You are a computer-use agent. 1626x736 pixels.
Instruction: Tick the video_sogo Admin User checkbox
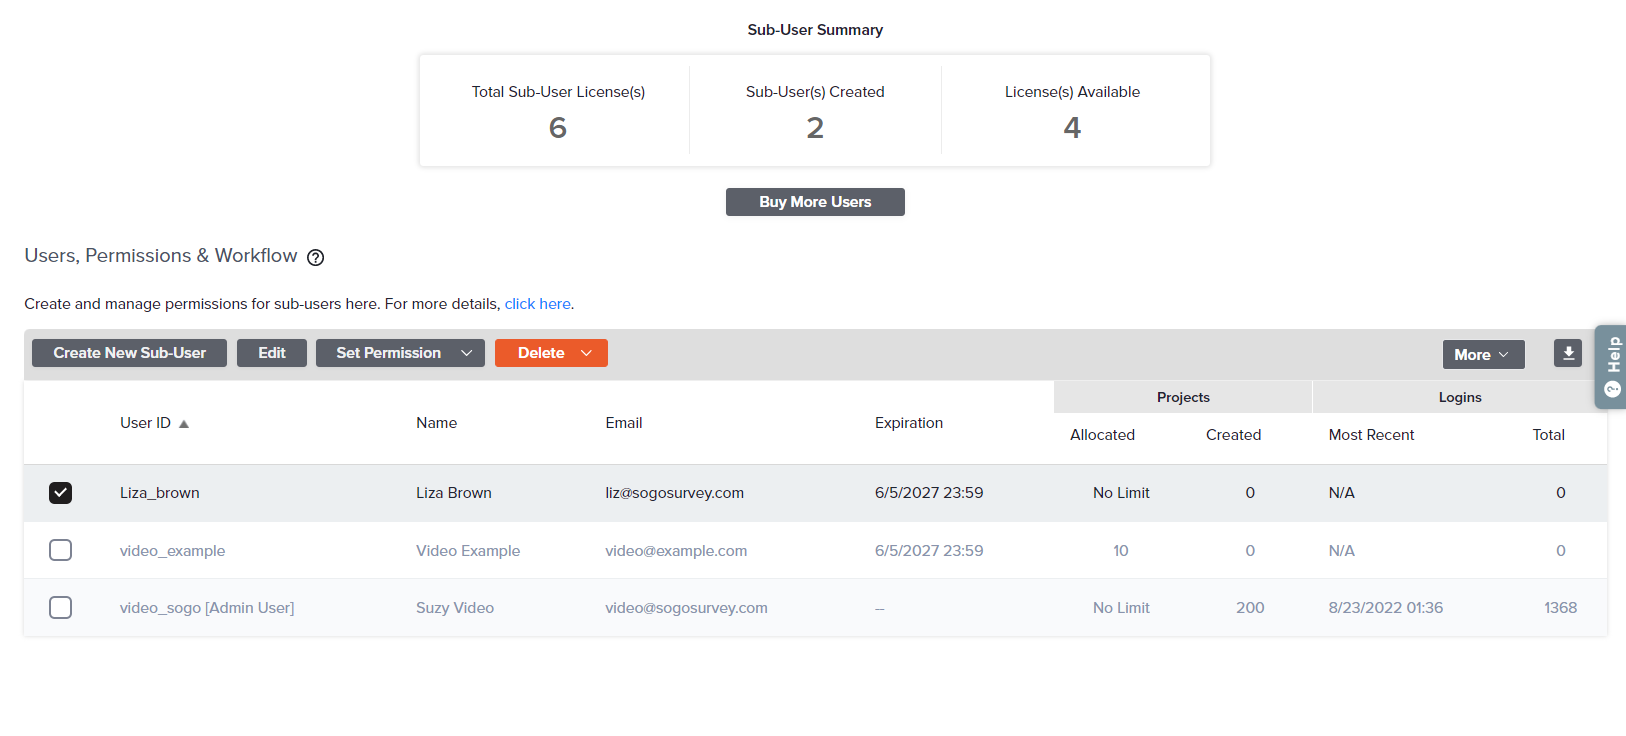pos(61,608)
